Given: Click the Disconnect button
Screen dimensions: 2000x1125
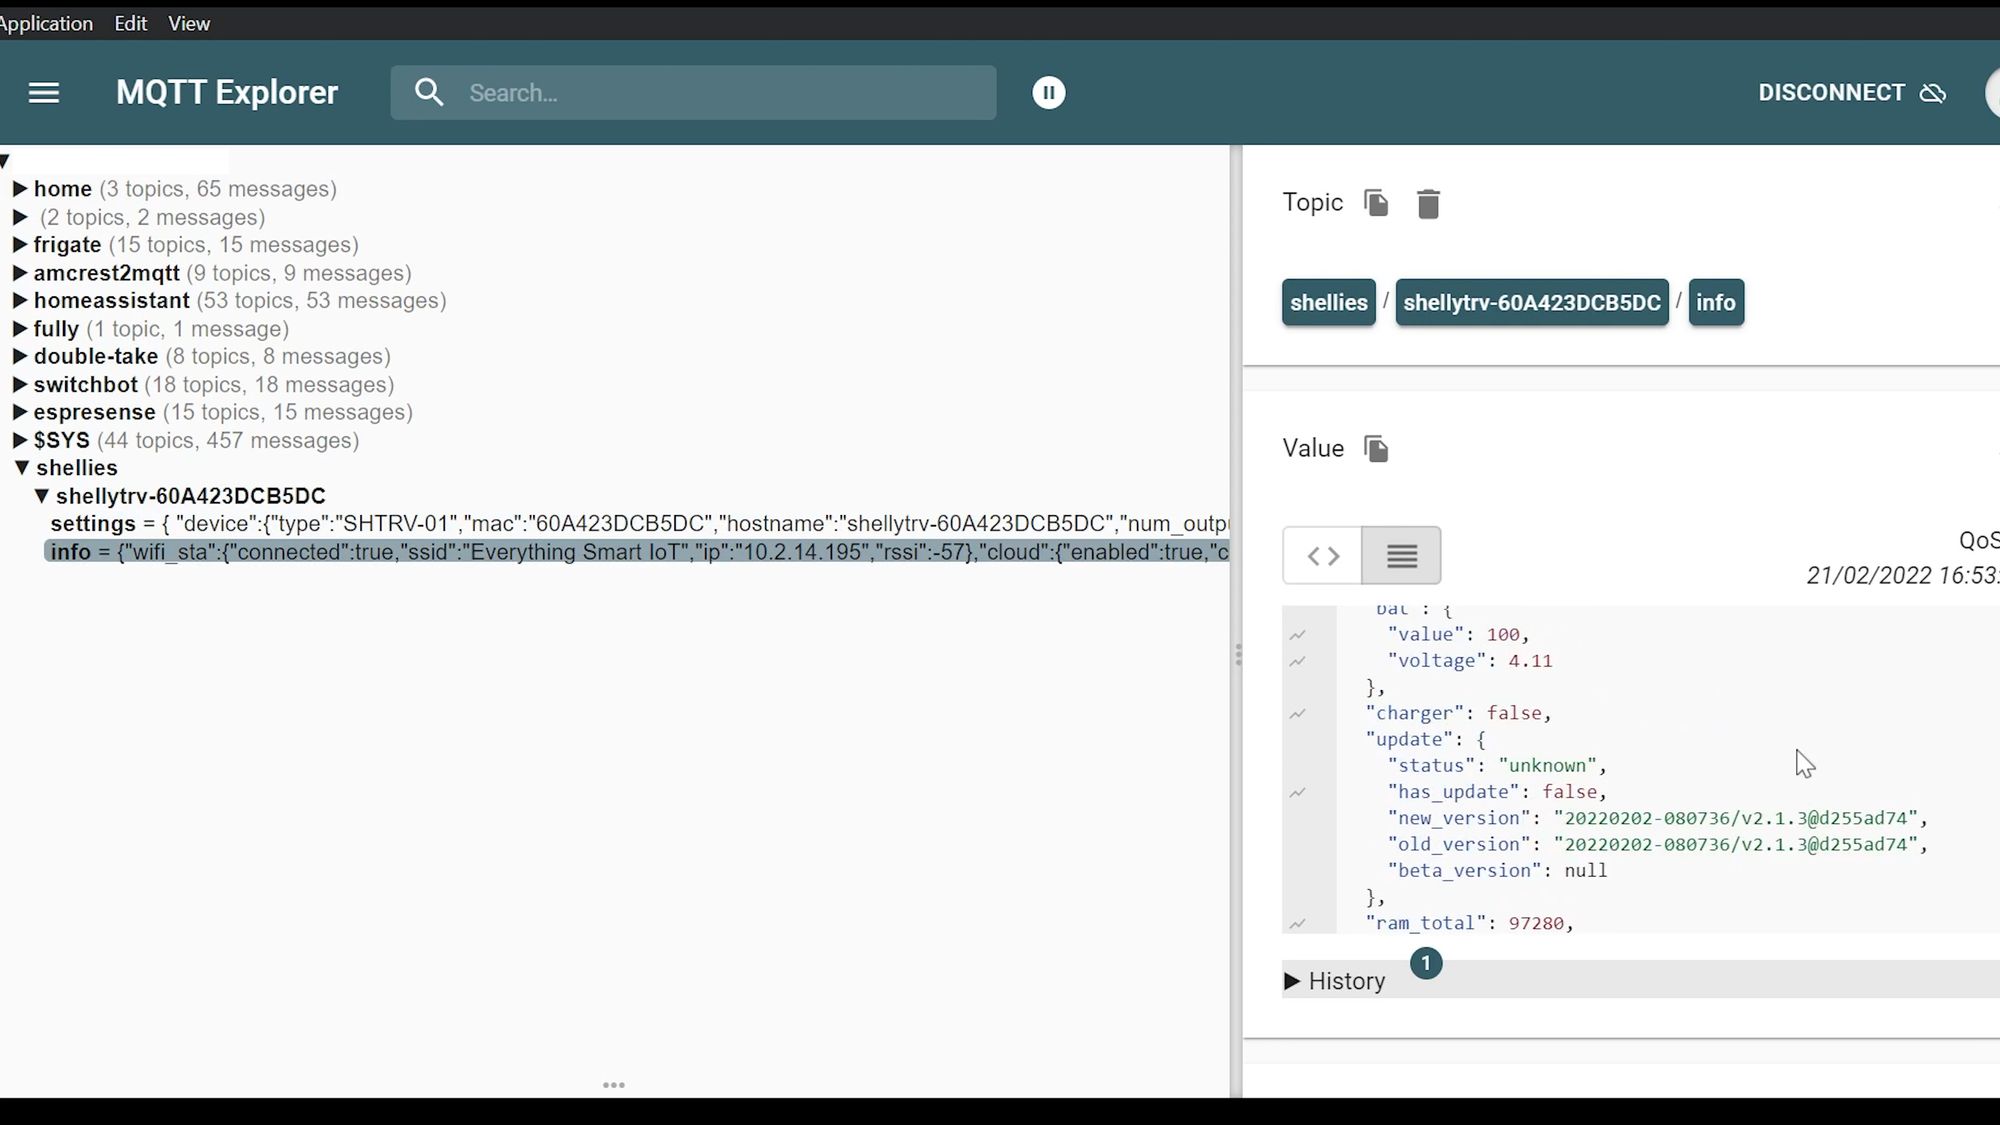Looking at the screenshot, I should click(x=1852, y=93).
